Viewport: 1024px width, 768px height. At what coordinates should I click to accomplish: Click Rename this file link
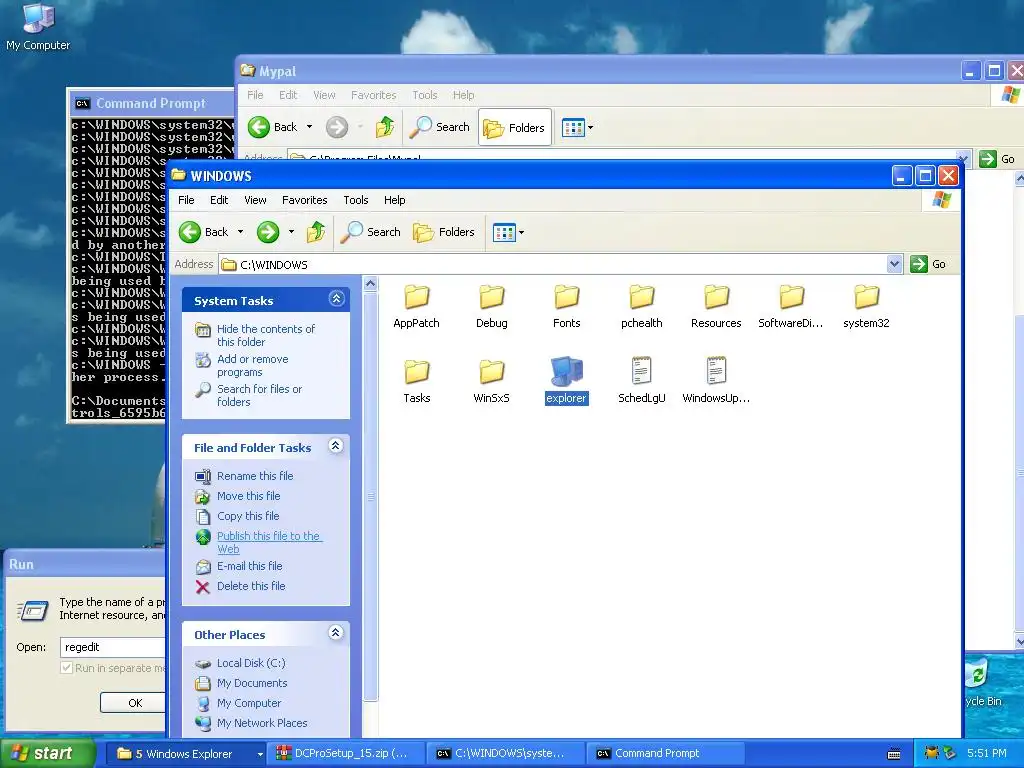pos(255,476)
